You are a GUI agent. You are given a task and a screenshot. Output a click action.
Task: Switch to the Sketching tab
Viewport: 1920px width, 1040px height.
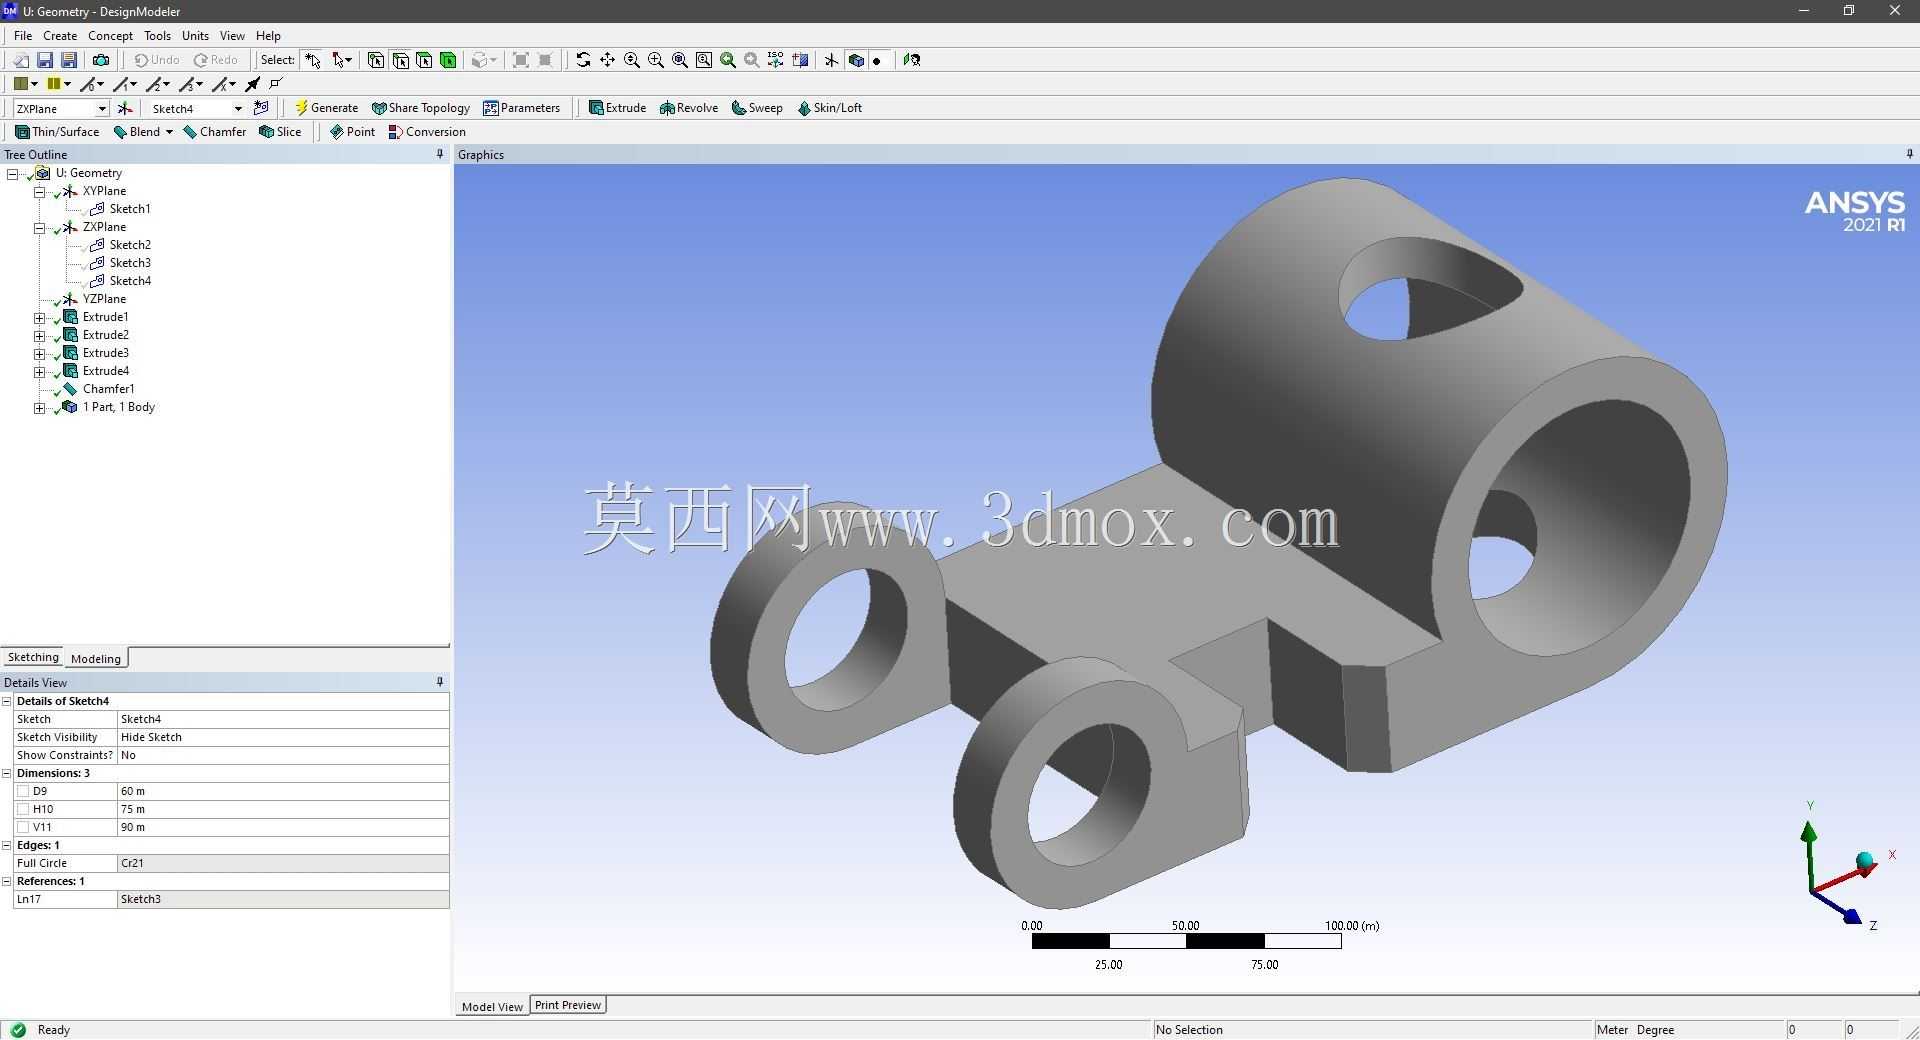[x=33, y=657]
